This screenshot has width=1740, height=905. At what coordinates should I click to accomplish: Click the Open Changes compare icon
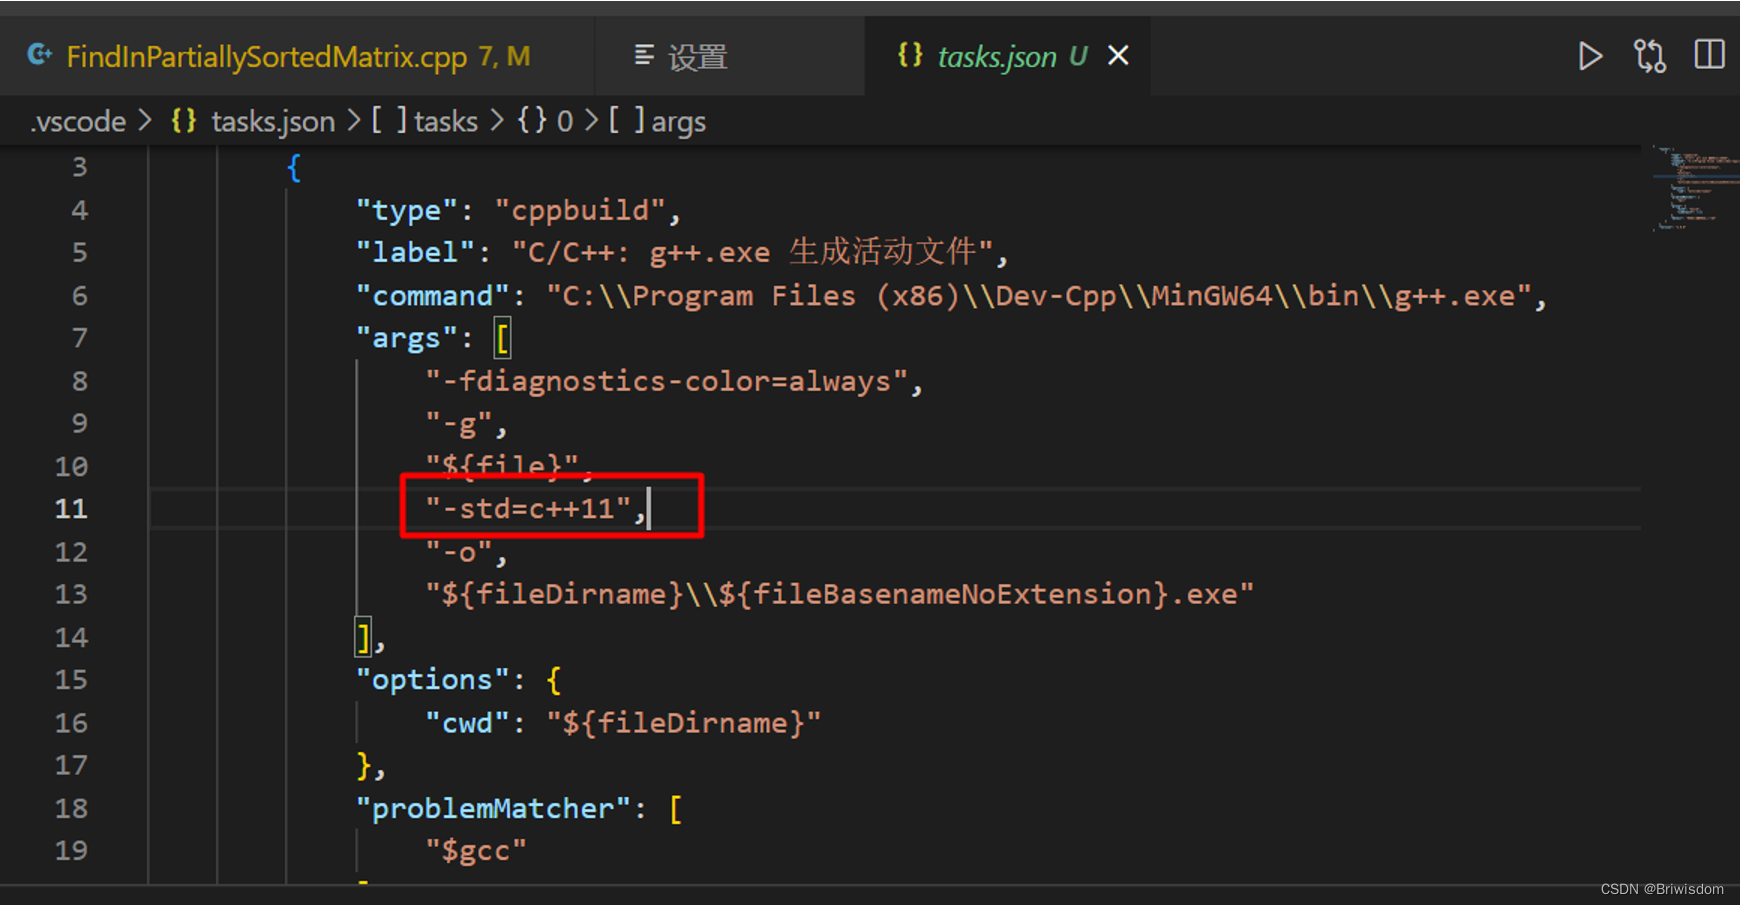(x=1648, y=56)
